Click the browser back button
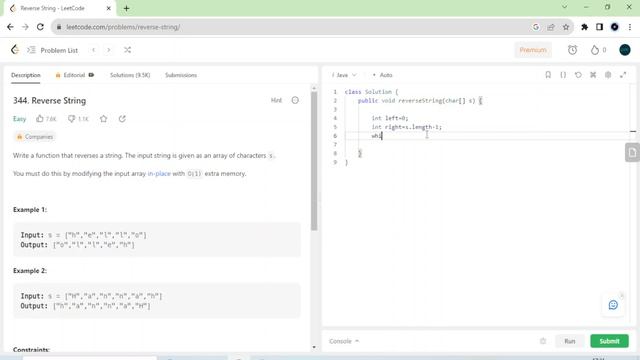640x360 pixels. click(x=10, y=27)
